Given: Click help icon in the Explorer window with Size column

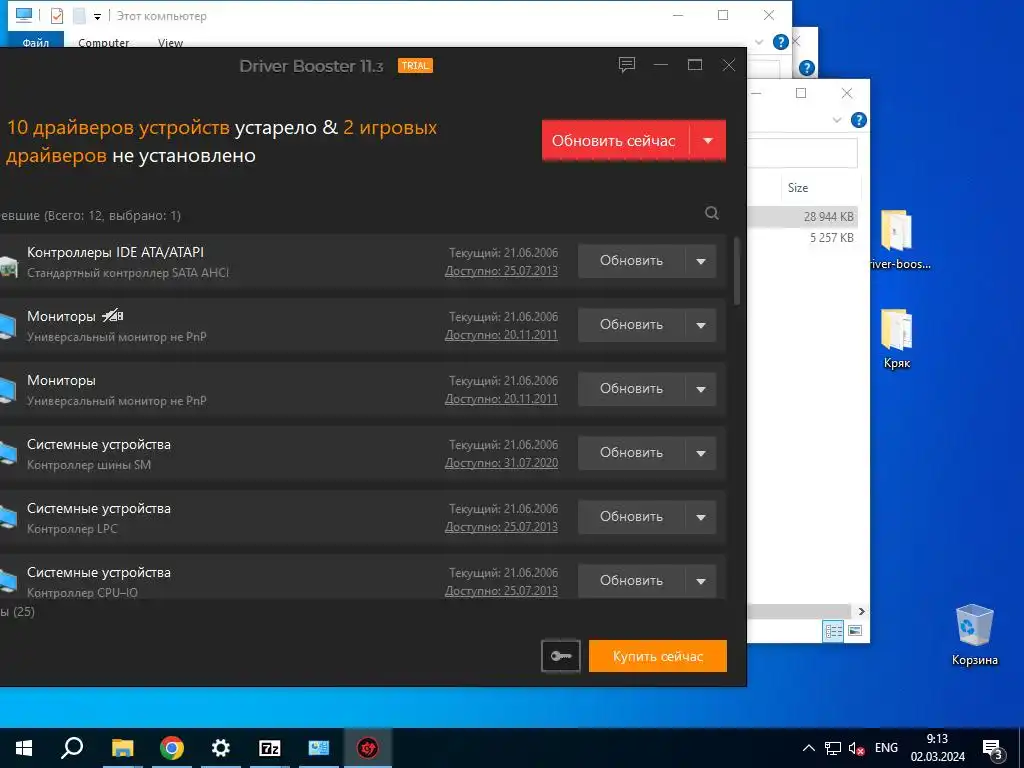Looking at the screenshot, I should pyautogui.click(x=859, y=120).
